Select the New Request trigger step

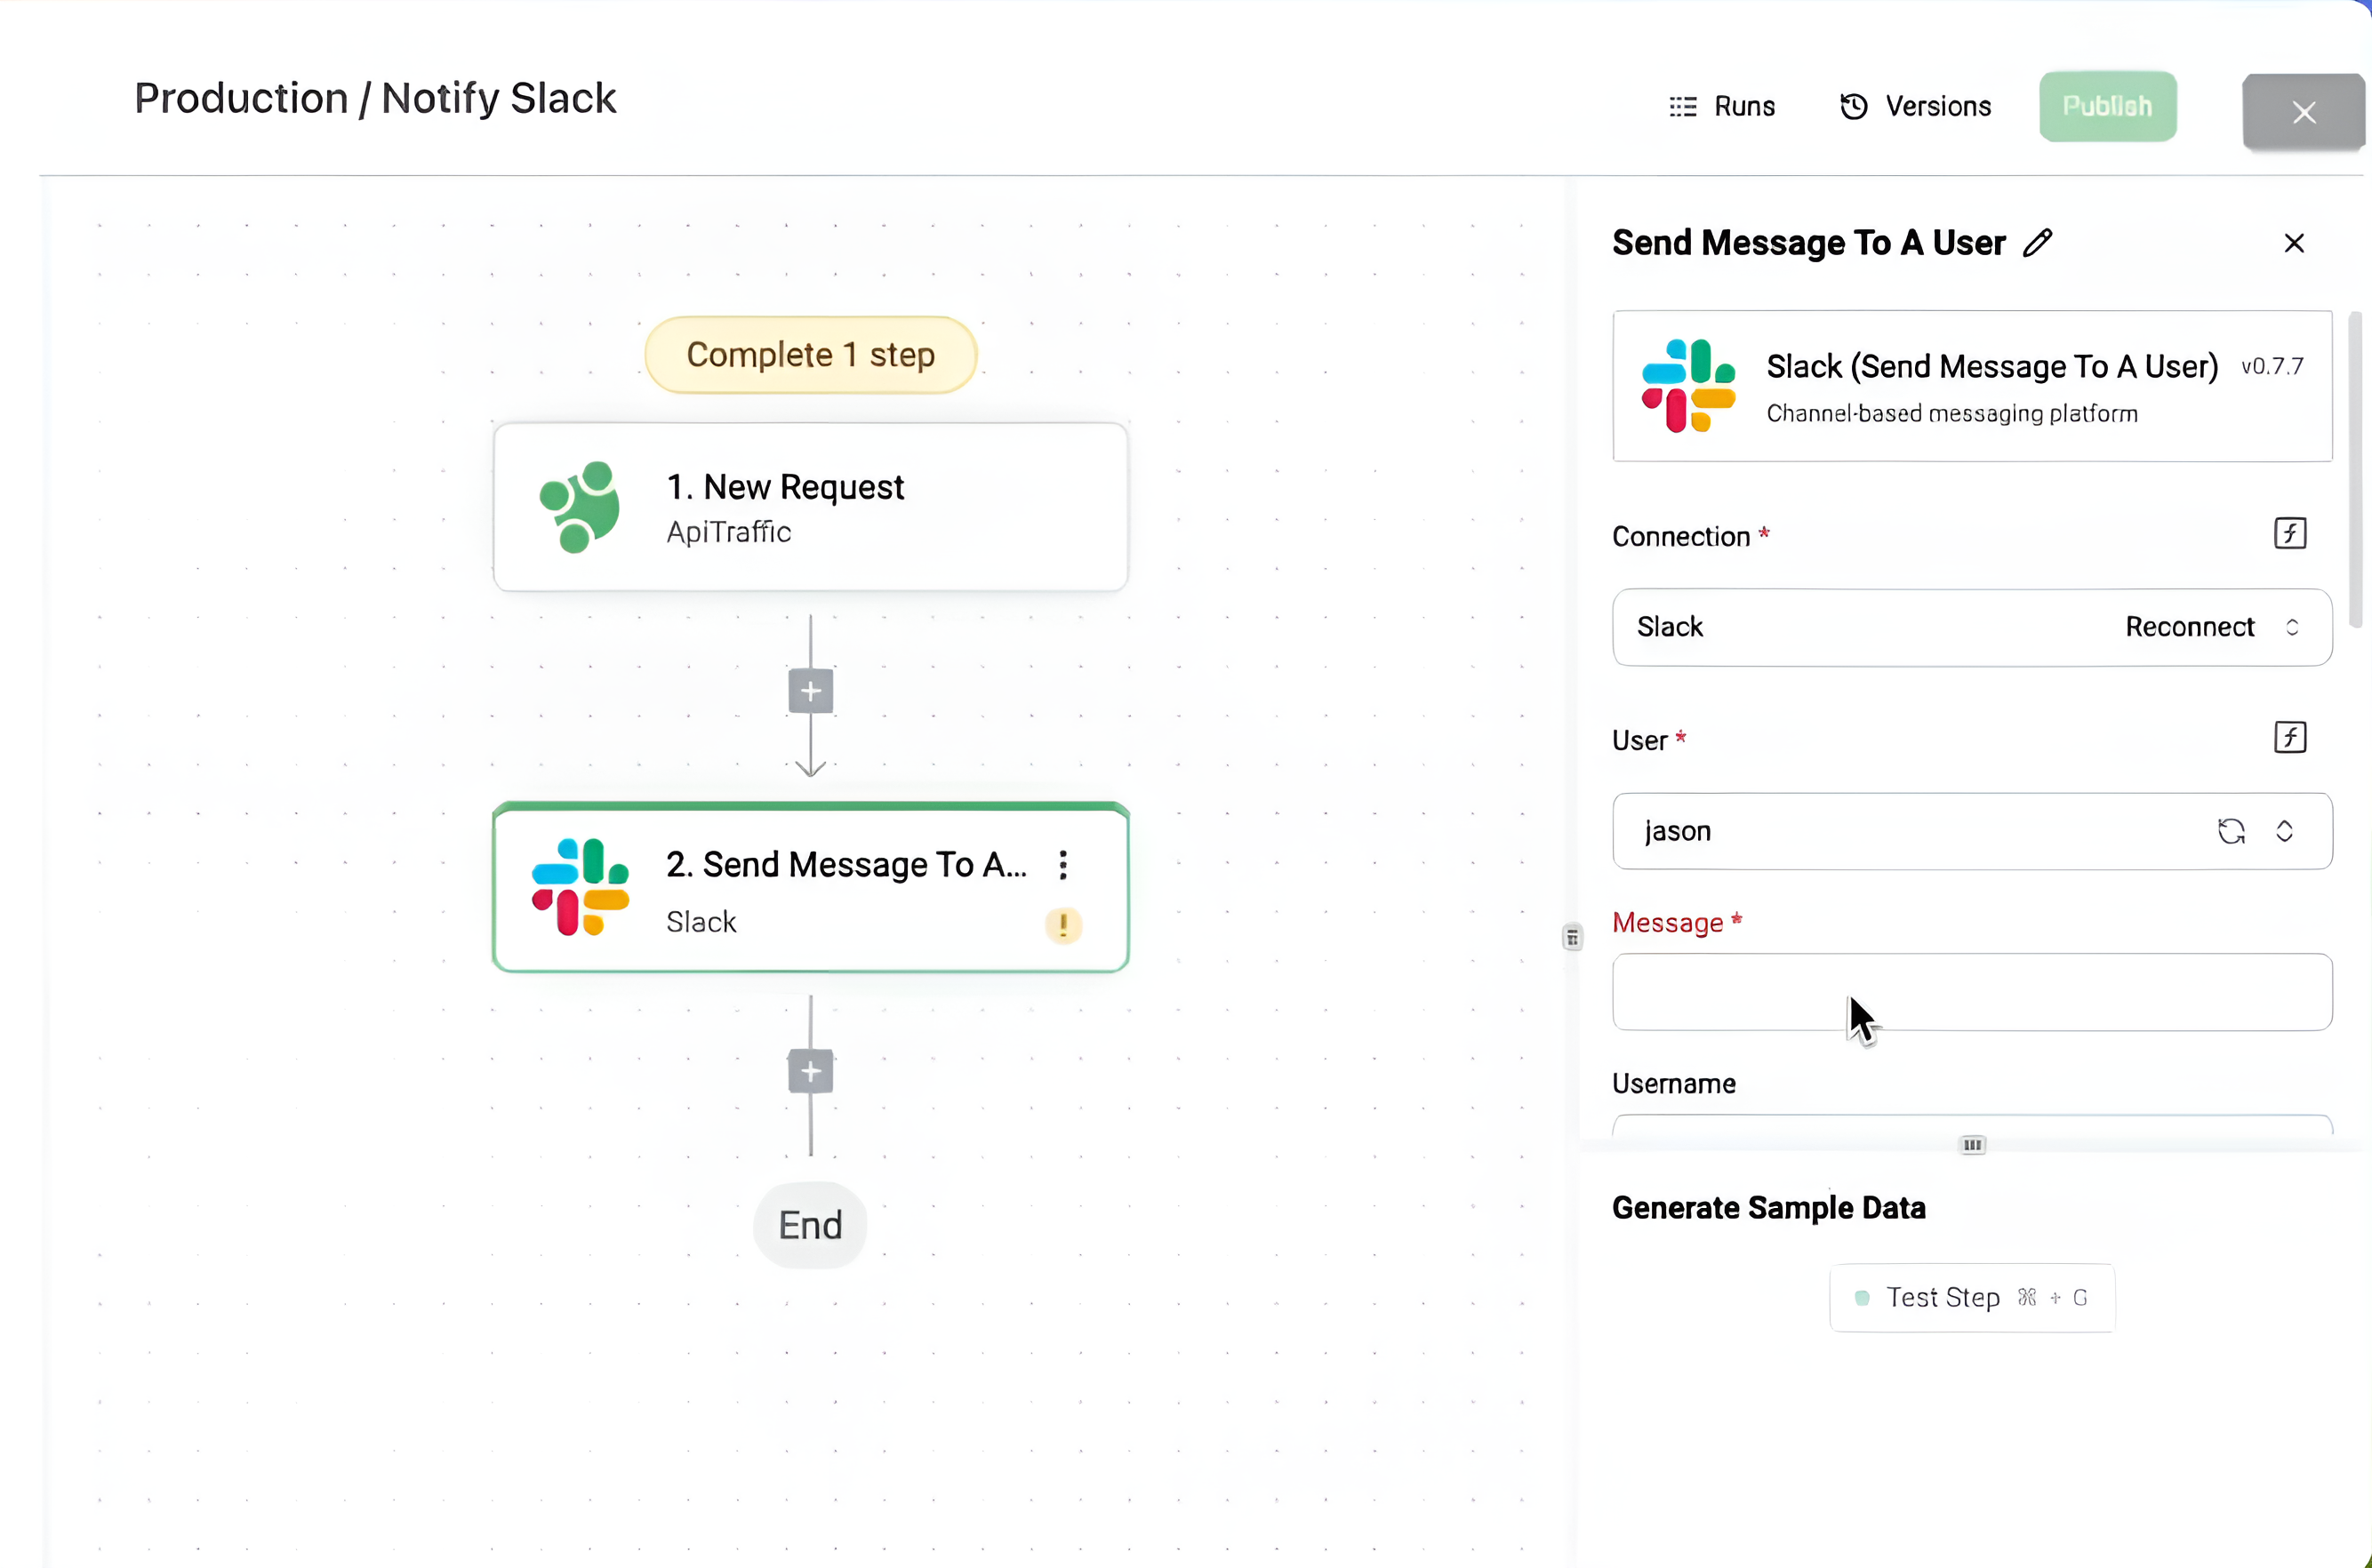pyautogui.click(x=810, y=507)
